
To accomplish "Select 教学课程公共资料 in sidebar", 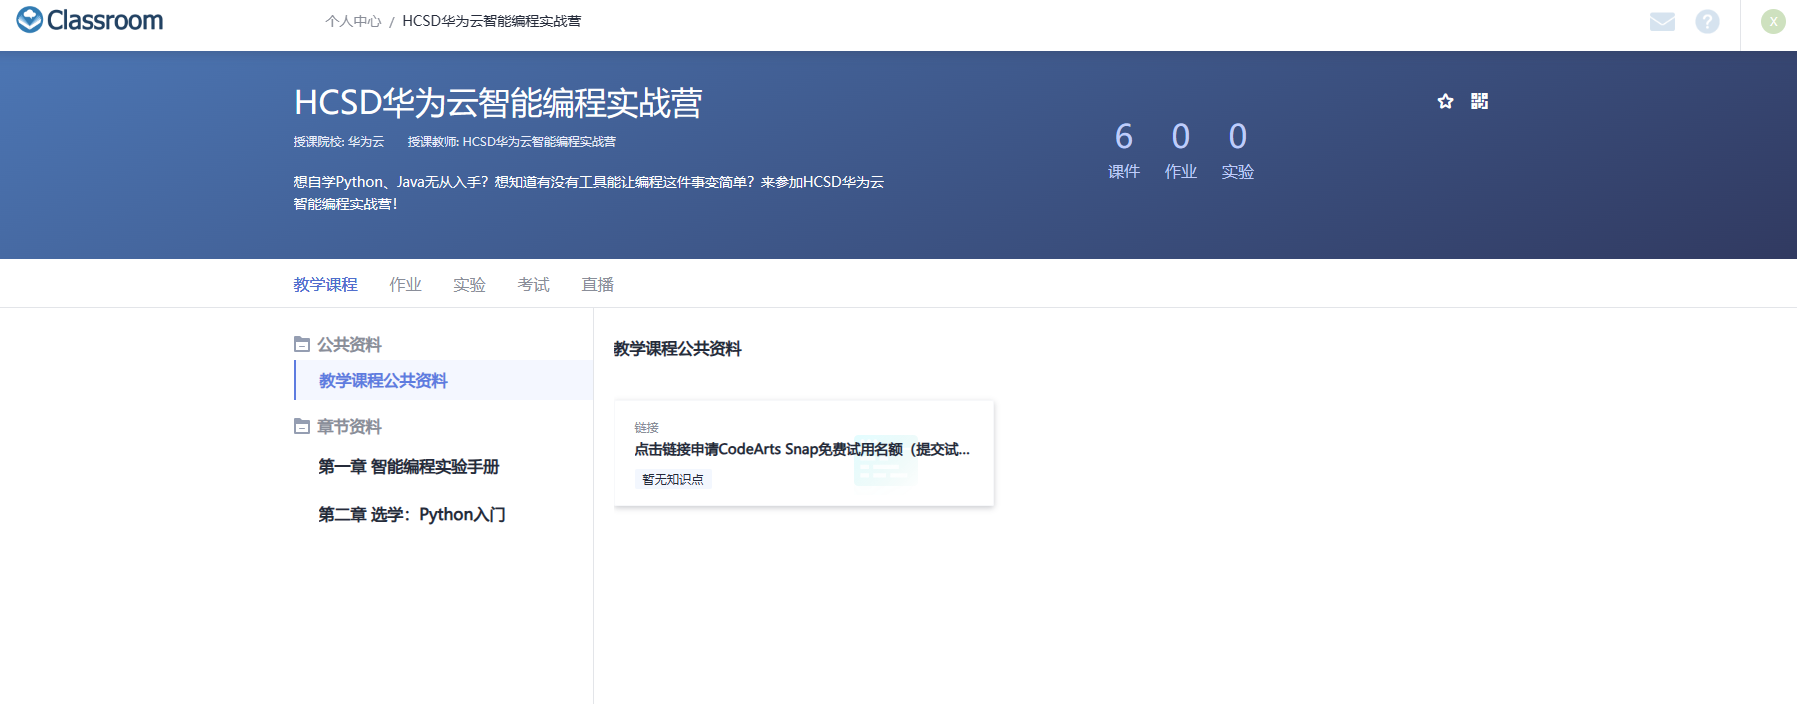I will [444, 380].
